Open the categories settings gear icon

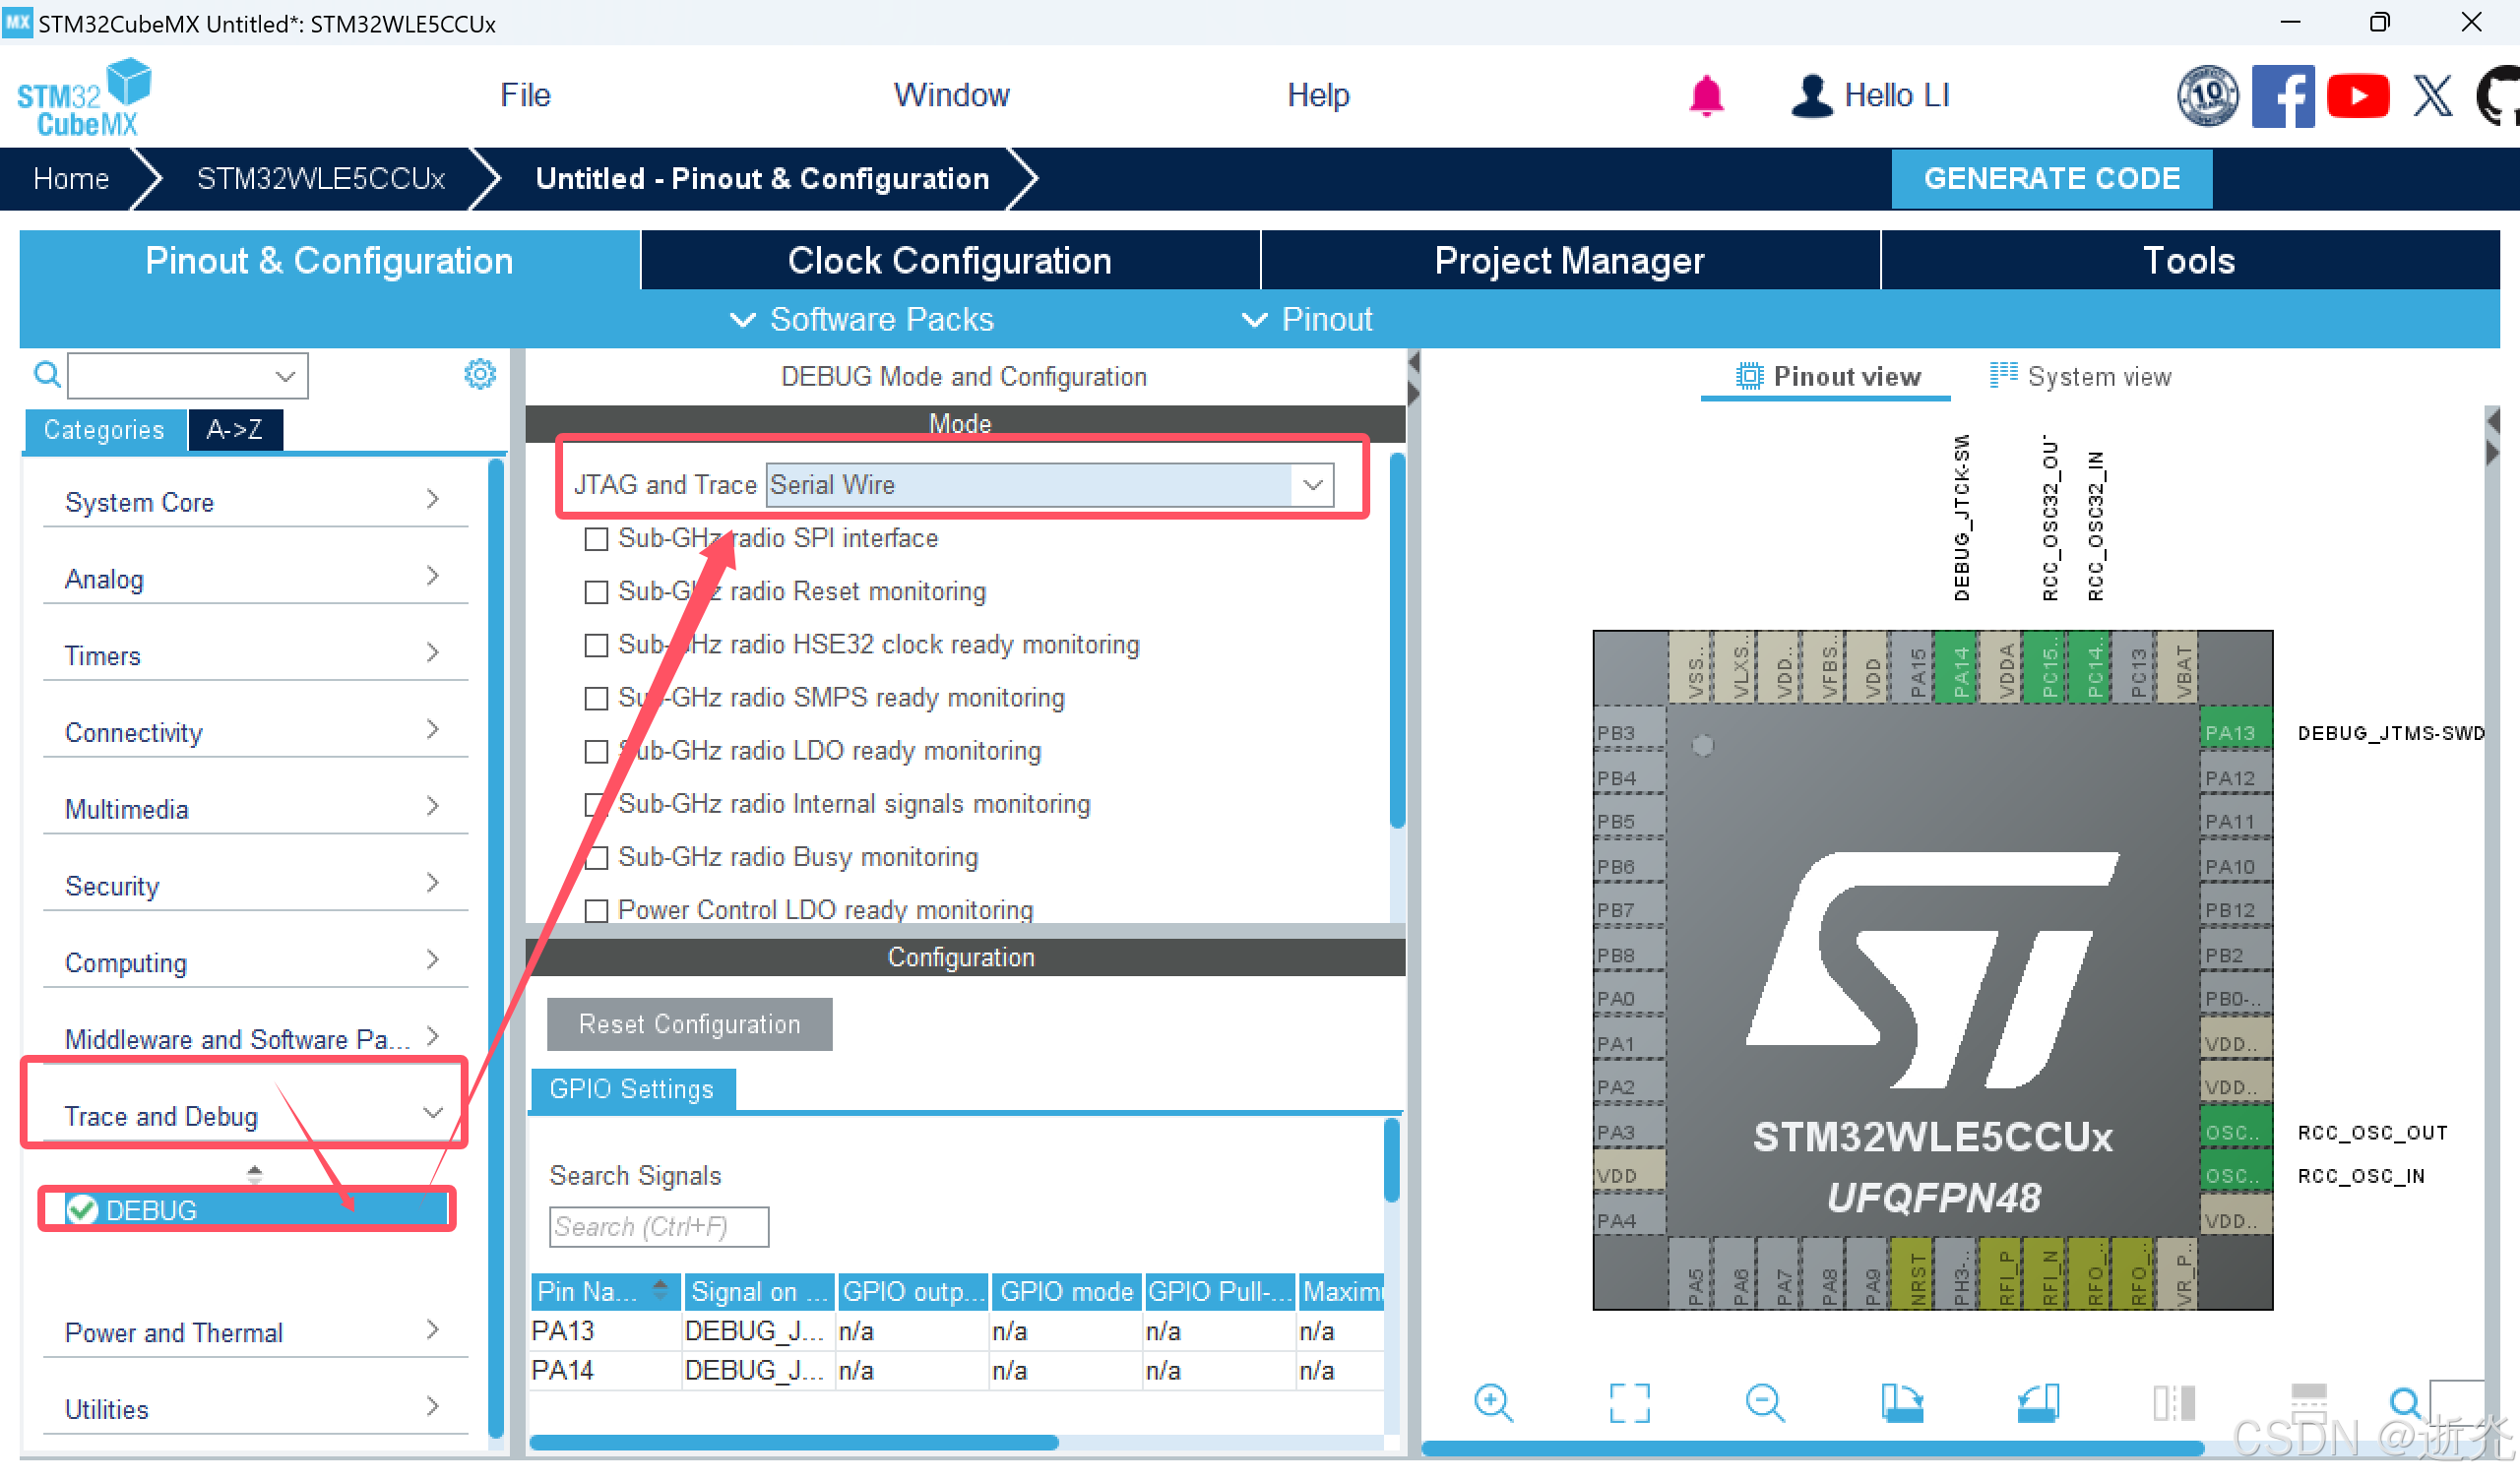coord(480,374)
